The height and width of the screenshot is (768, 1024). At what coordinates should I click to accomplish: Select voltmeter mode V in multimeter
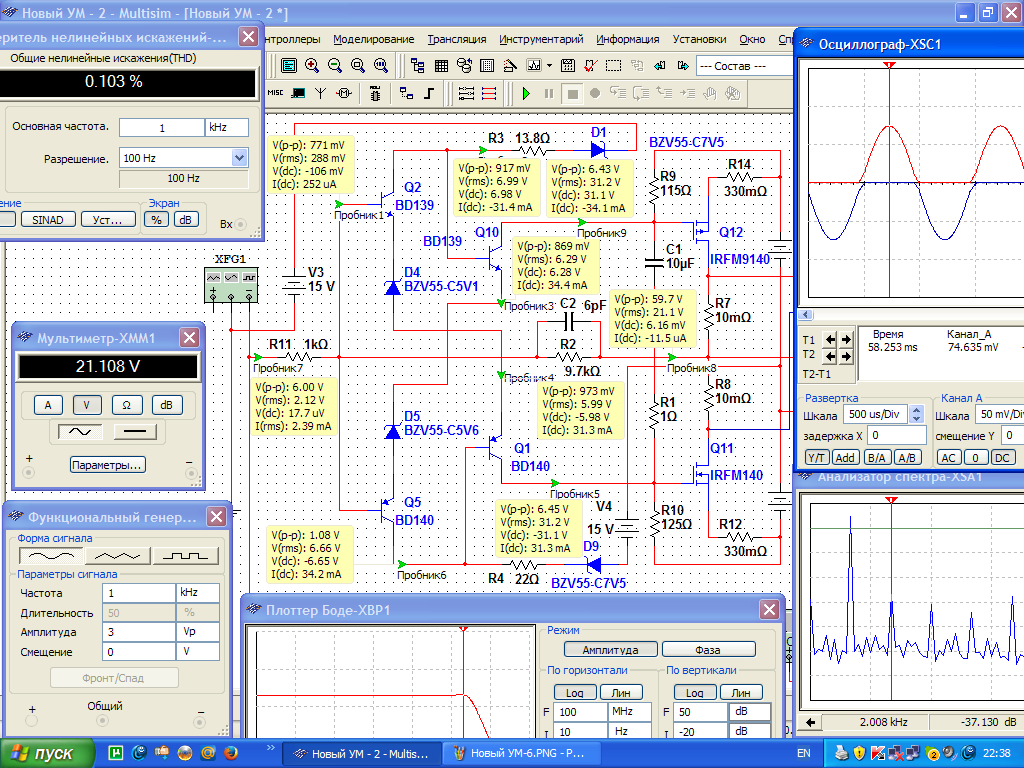coord(86,405)
